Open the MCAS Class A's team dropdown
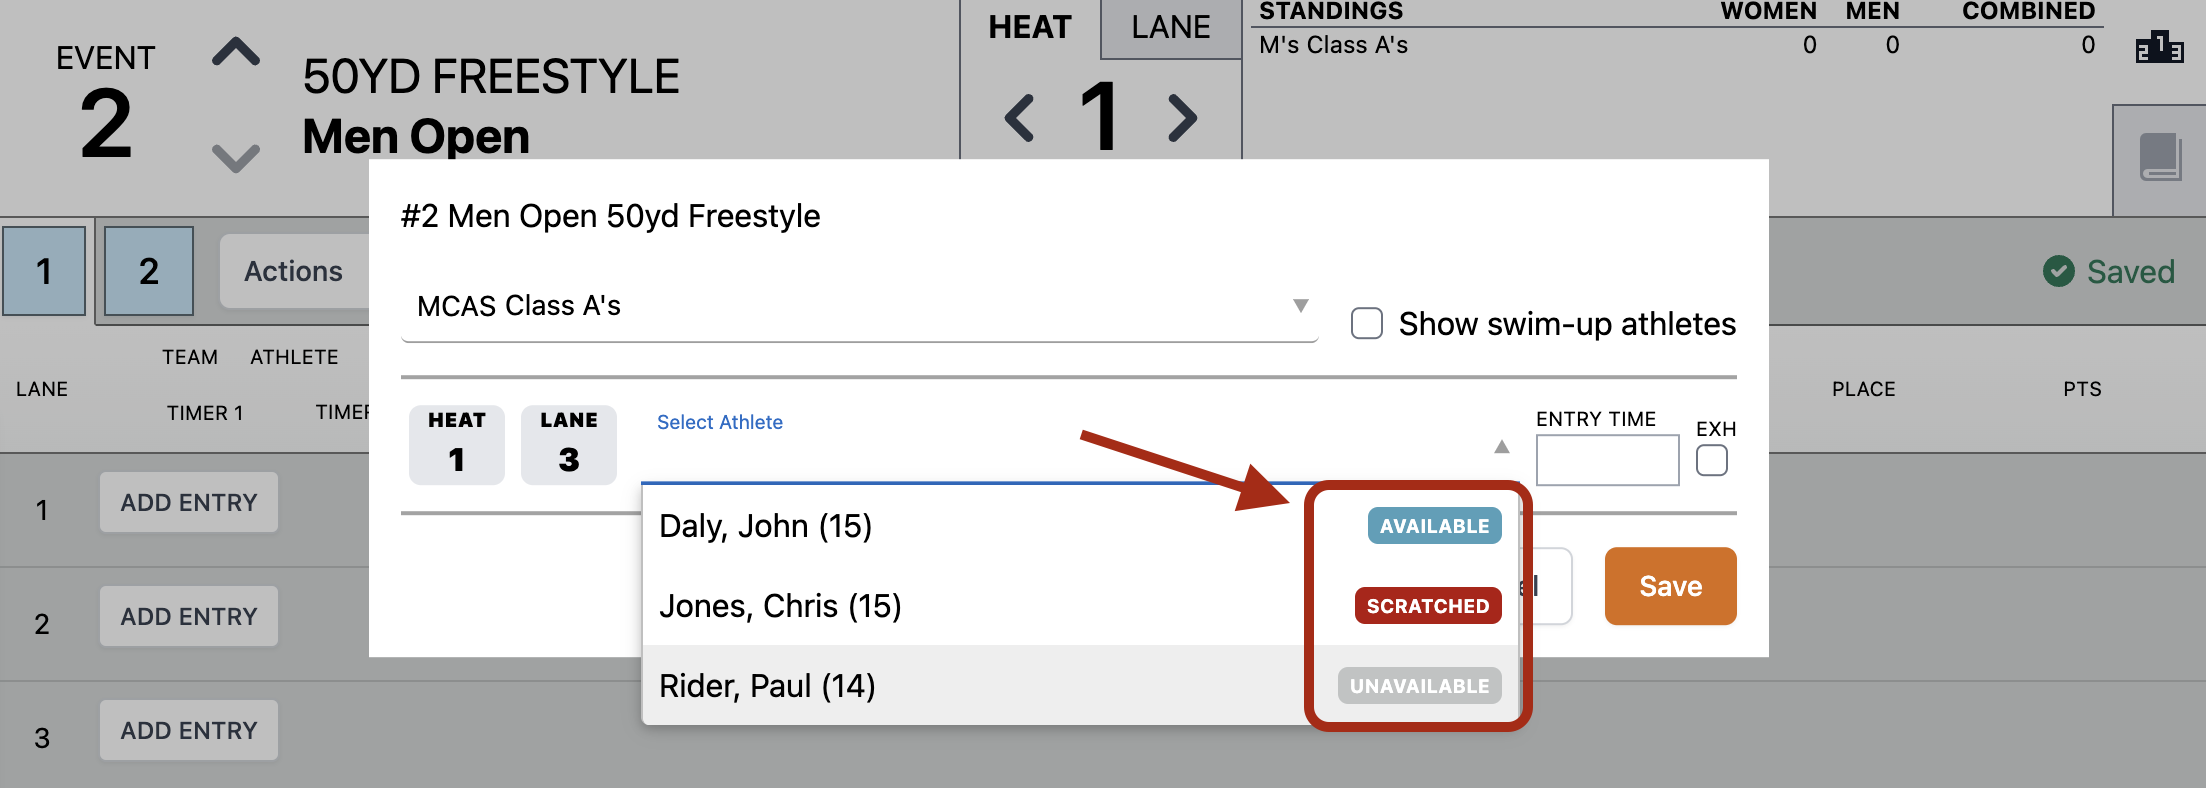Image resolution: width=2206 pixels, height=788 pixels. pos(859,306)
